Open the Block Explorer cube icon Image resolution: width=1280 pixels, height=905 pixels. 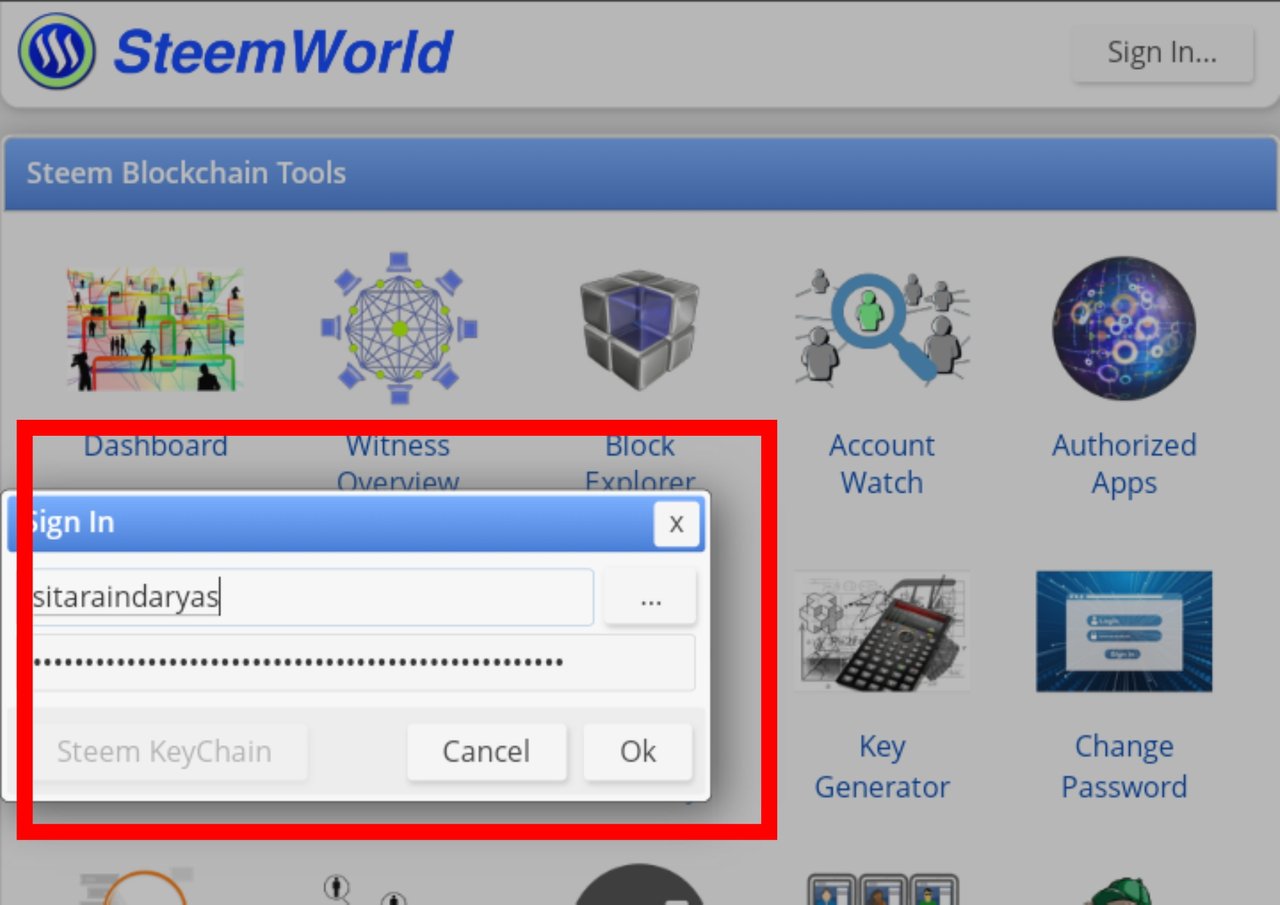pos(640,329)
